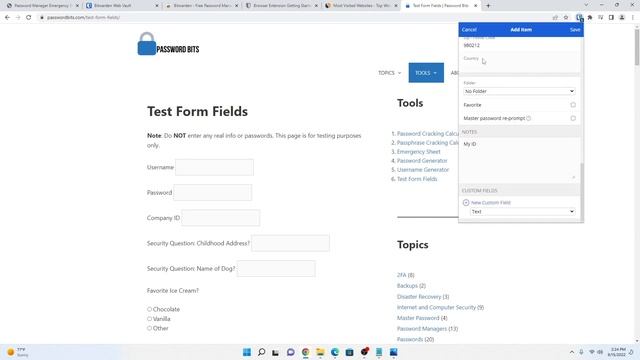The height and width of the screenshot is (360, 640).
Task: Open the Chrome three-dot menu
Action: 633,18
